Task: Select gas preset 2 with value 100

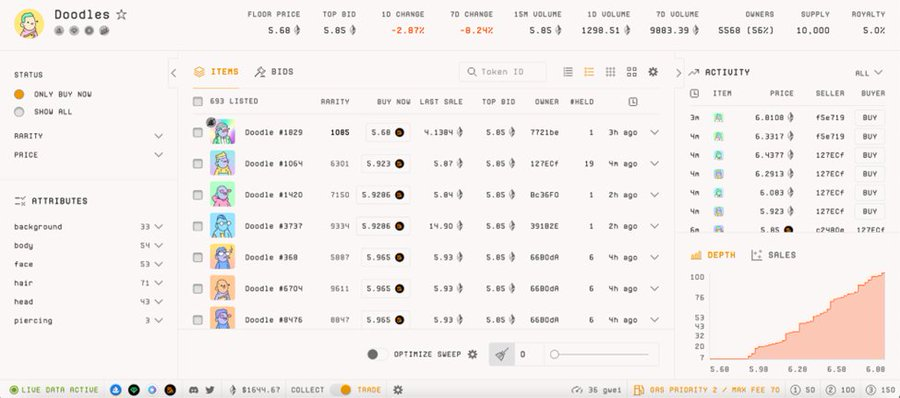Action: 840,390
